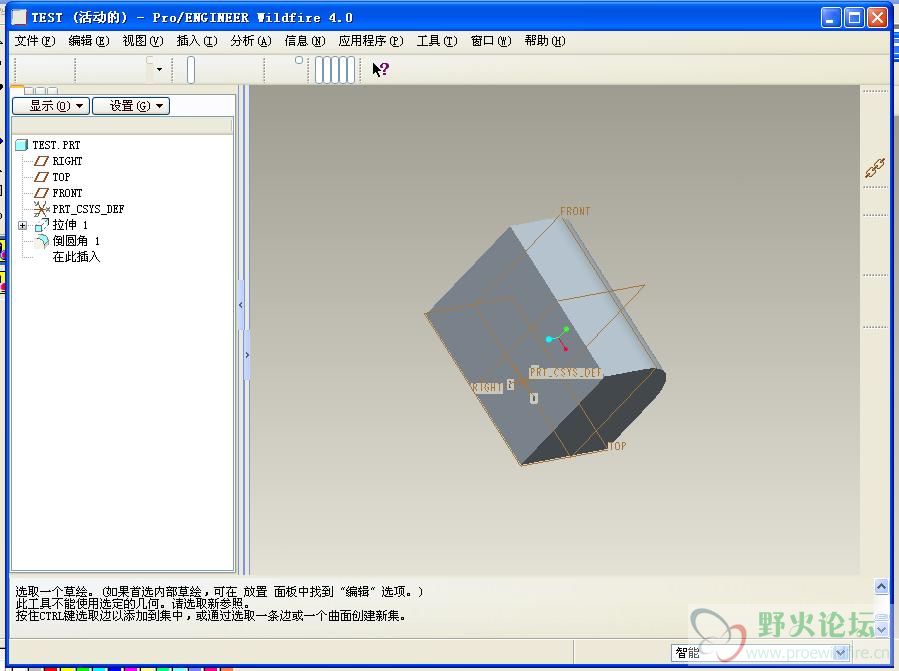
Task: Click the right-pointing sash arrow beside navigator
Action: click(247, 355)
